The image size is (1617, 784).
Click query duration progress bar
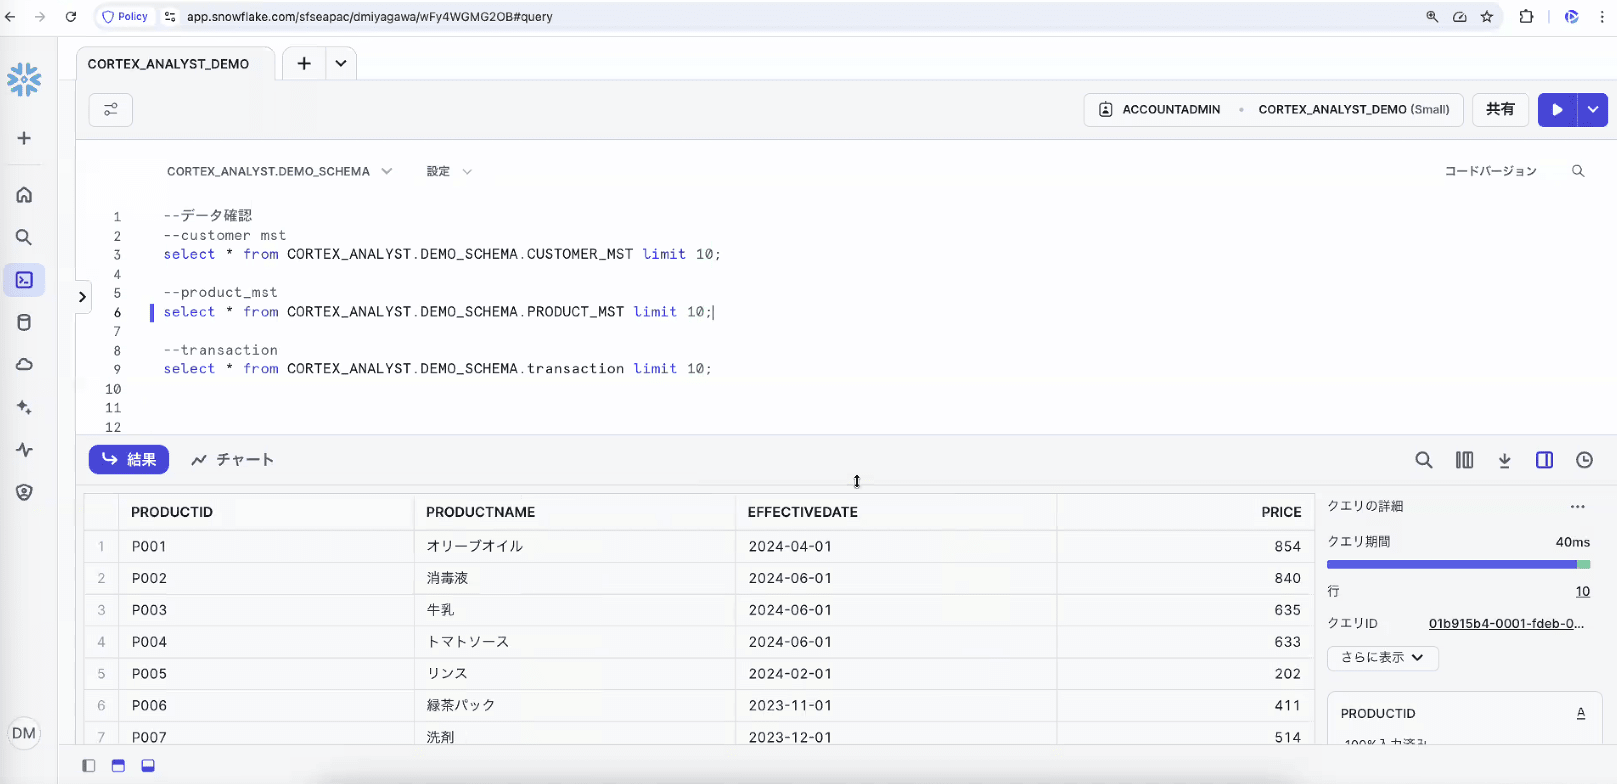tap(1458, 565)
